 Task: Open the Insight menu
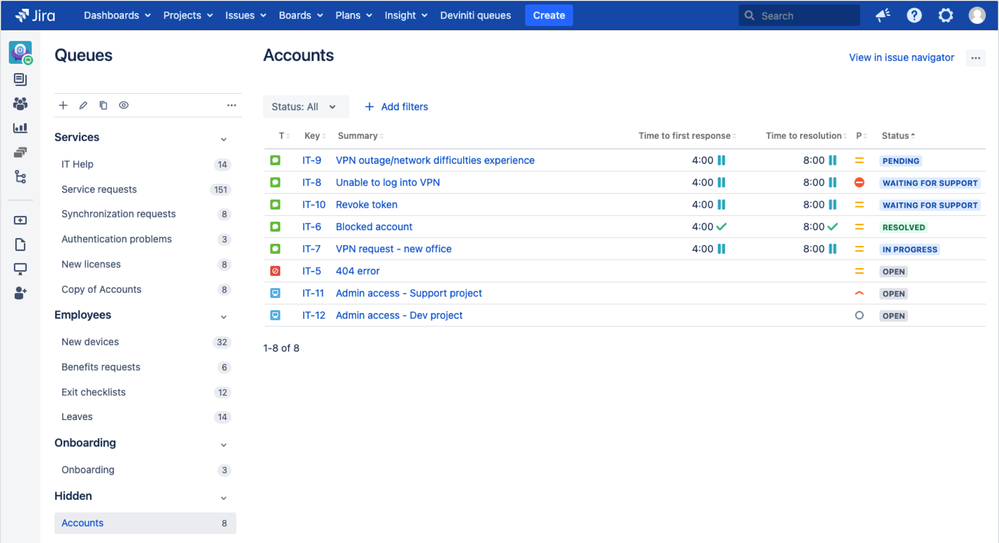406,15
